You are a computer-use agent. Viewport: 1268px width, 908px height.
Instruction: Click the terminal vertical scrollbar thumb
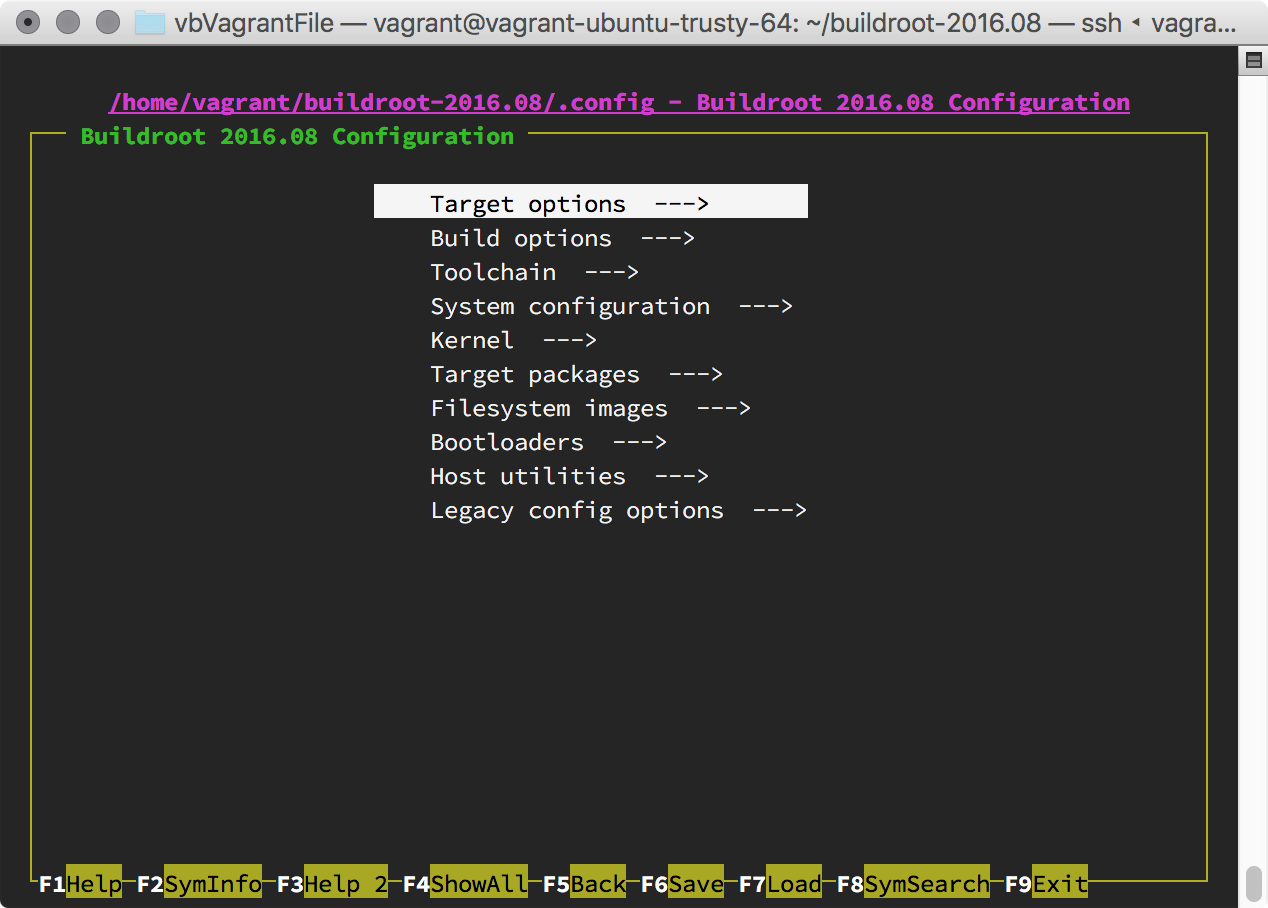click(x=1253, y=885)
